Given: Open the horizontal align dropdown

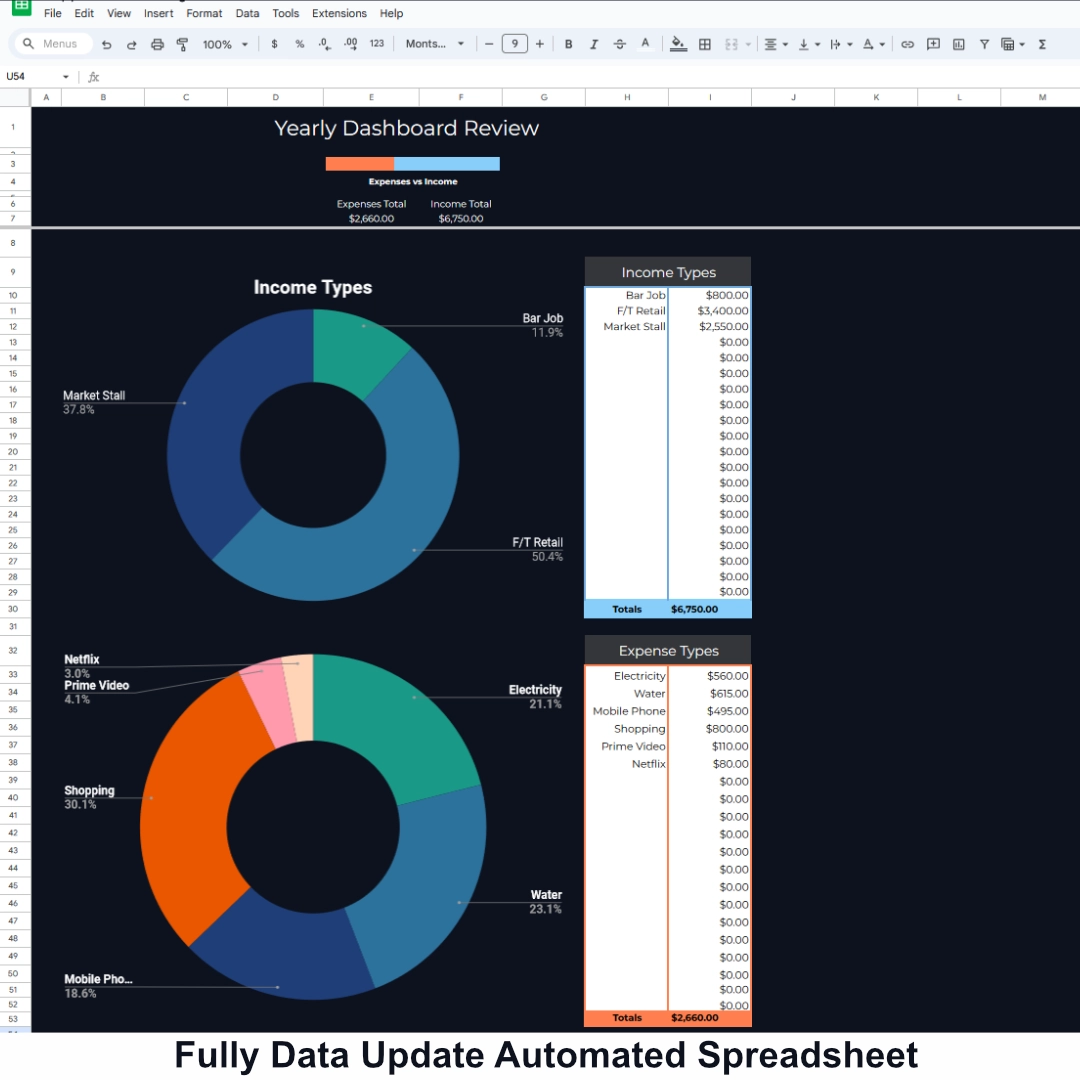Looking at the screenshot, I should pos(776,44).
